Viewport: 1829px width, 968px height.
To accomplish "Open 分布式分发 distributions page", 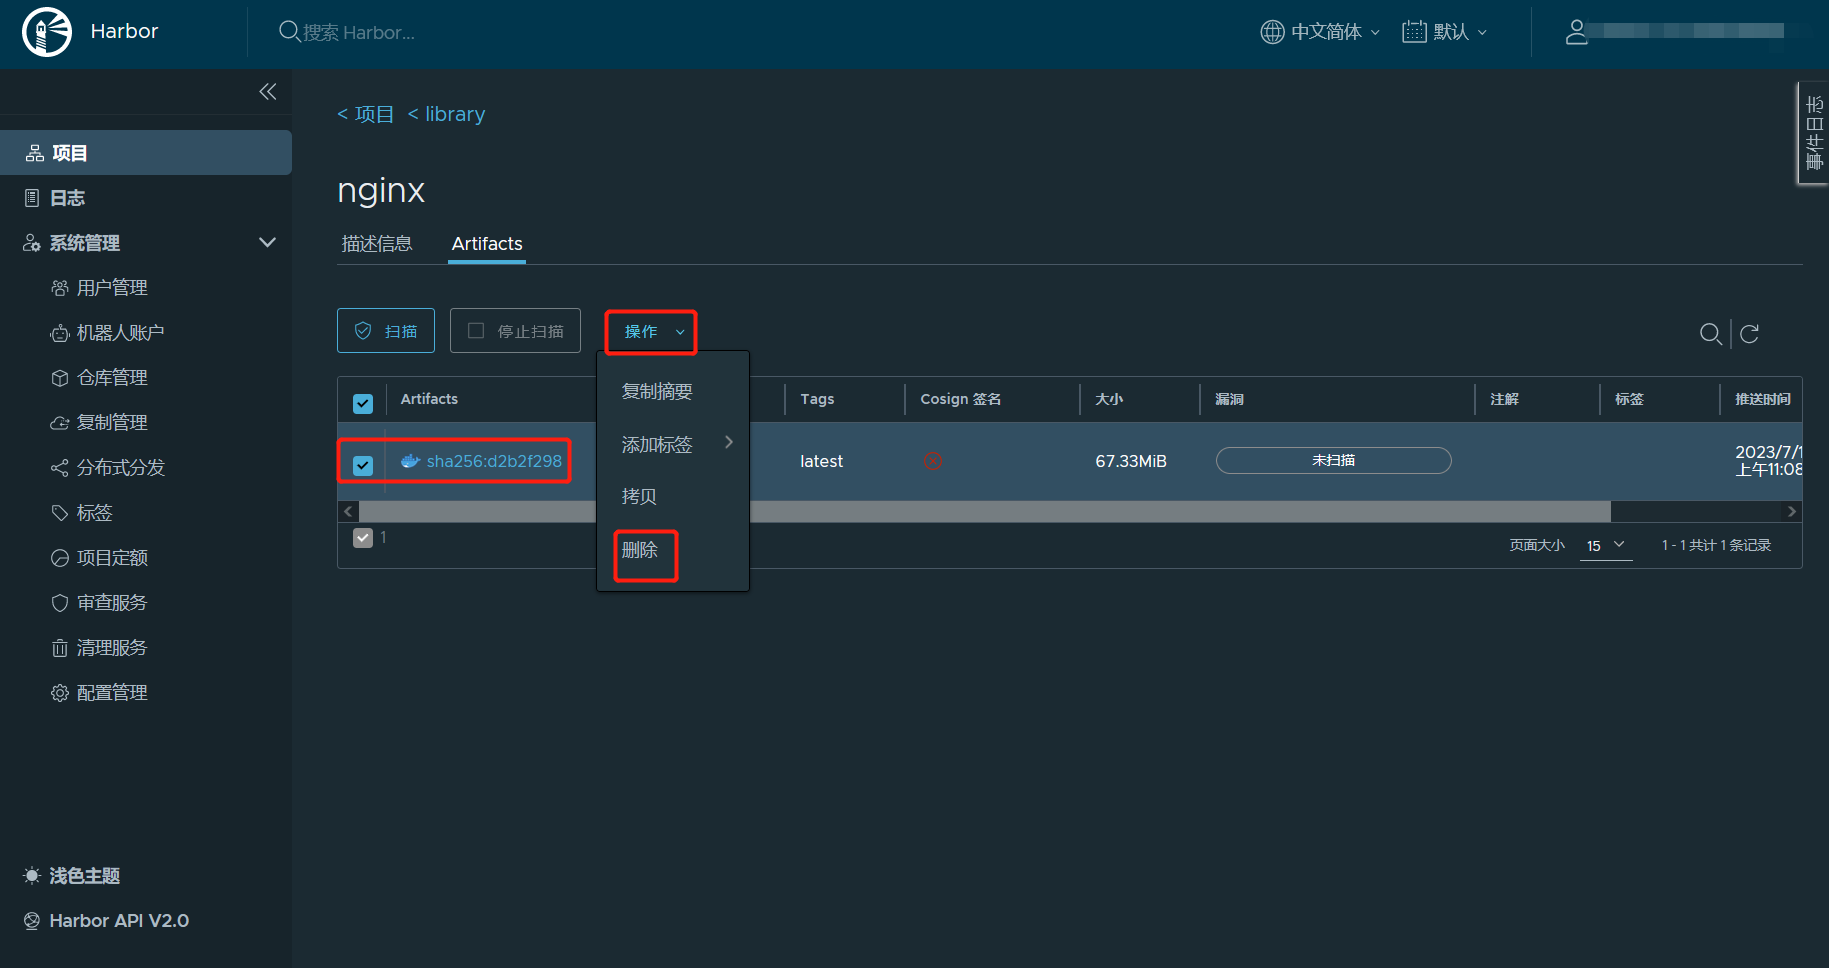I will click(x=120, y=468).
